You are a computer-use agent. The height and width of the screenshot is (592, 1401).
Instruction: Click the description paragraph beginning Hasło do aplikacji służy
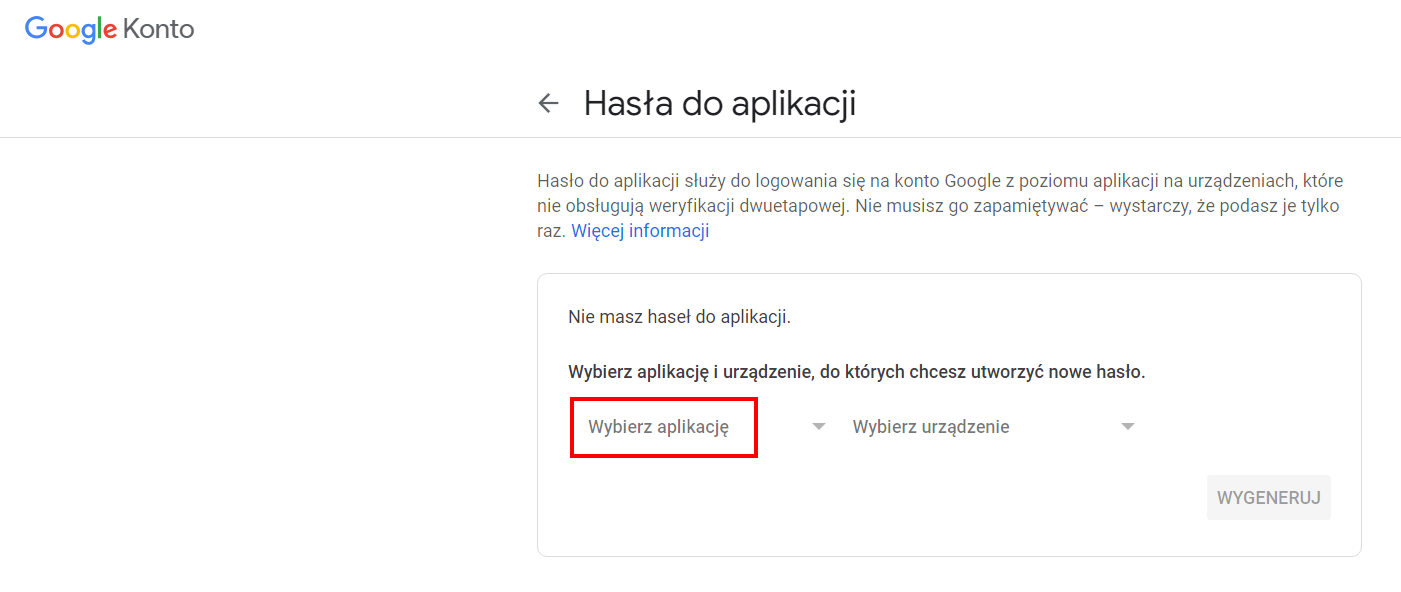tap(940, 206)
